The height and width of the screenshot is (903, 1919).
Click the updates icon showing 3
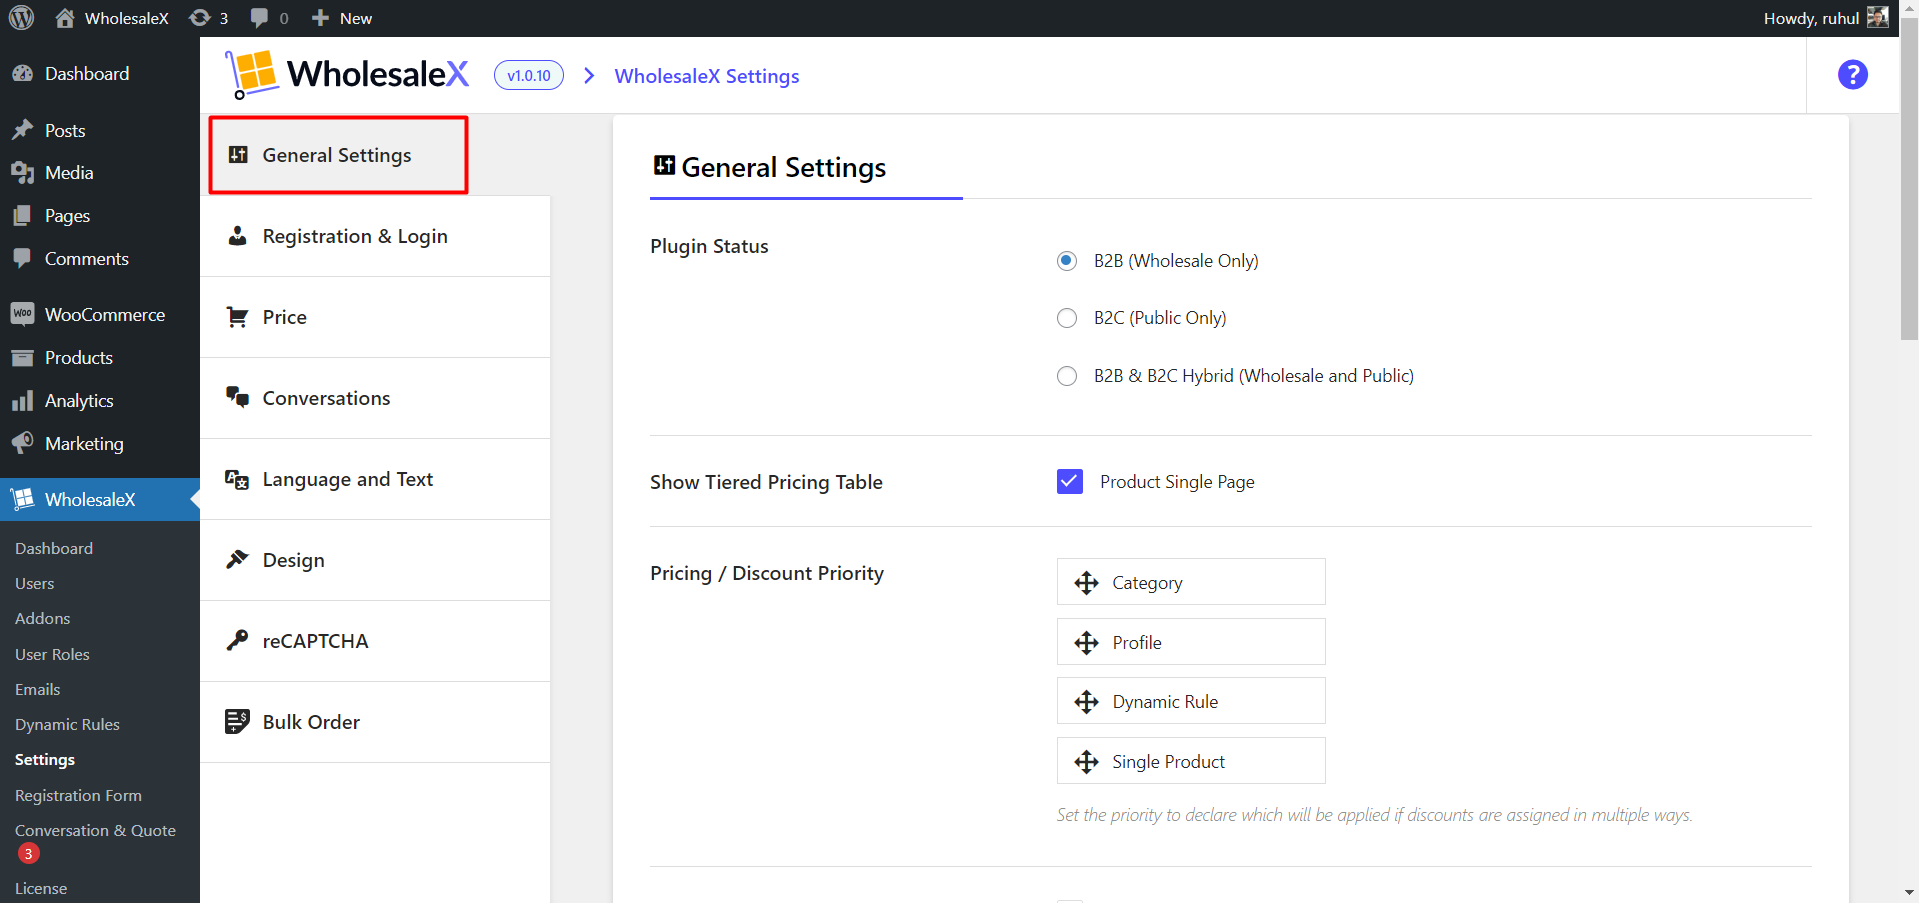200,18
